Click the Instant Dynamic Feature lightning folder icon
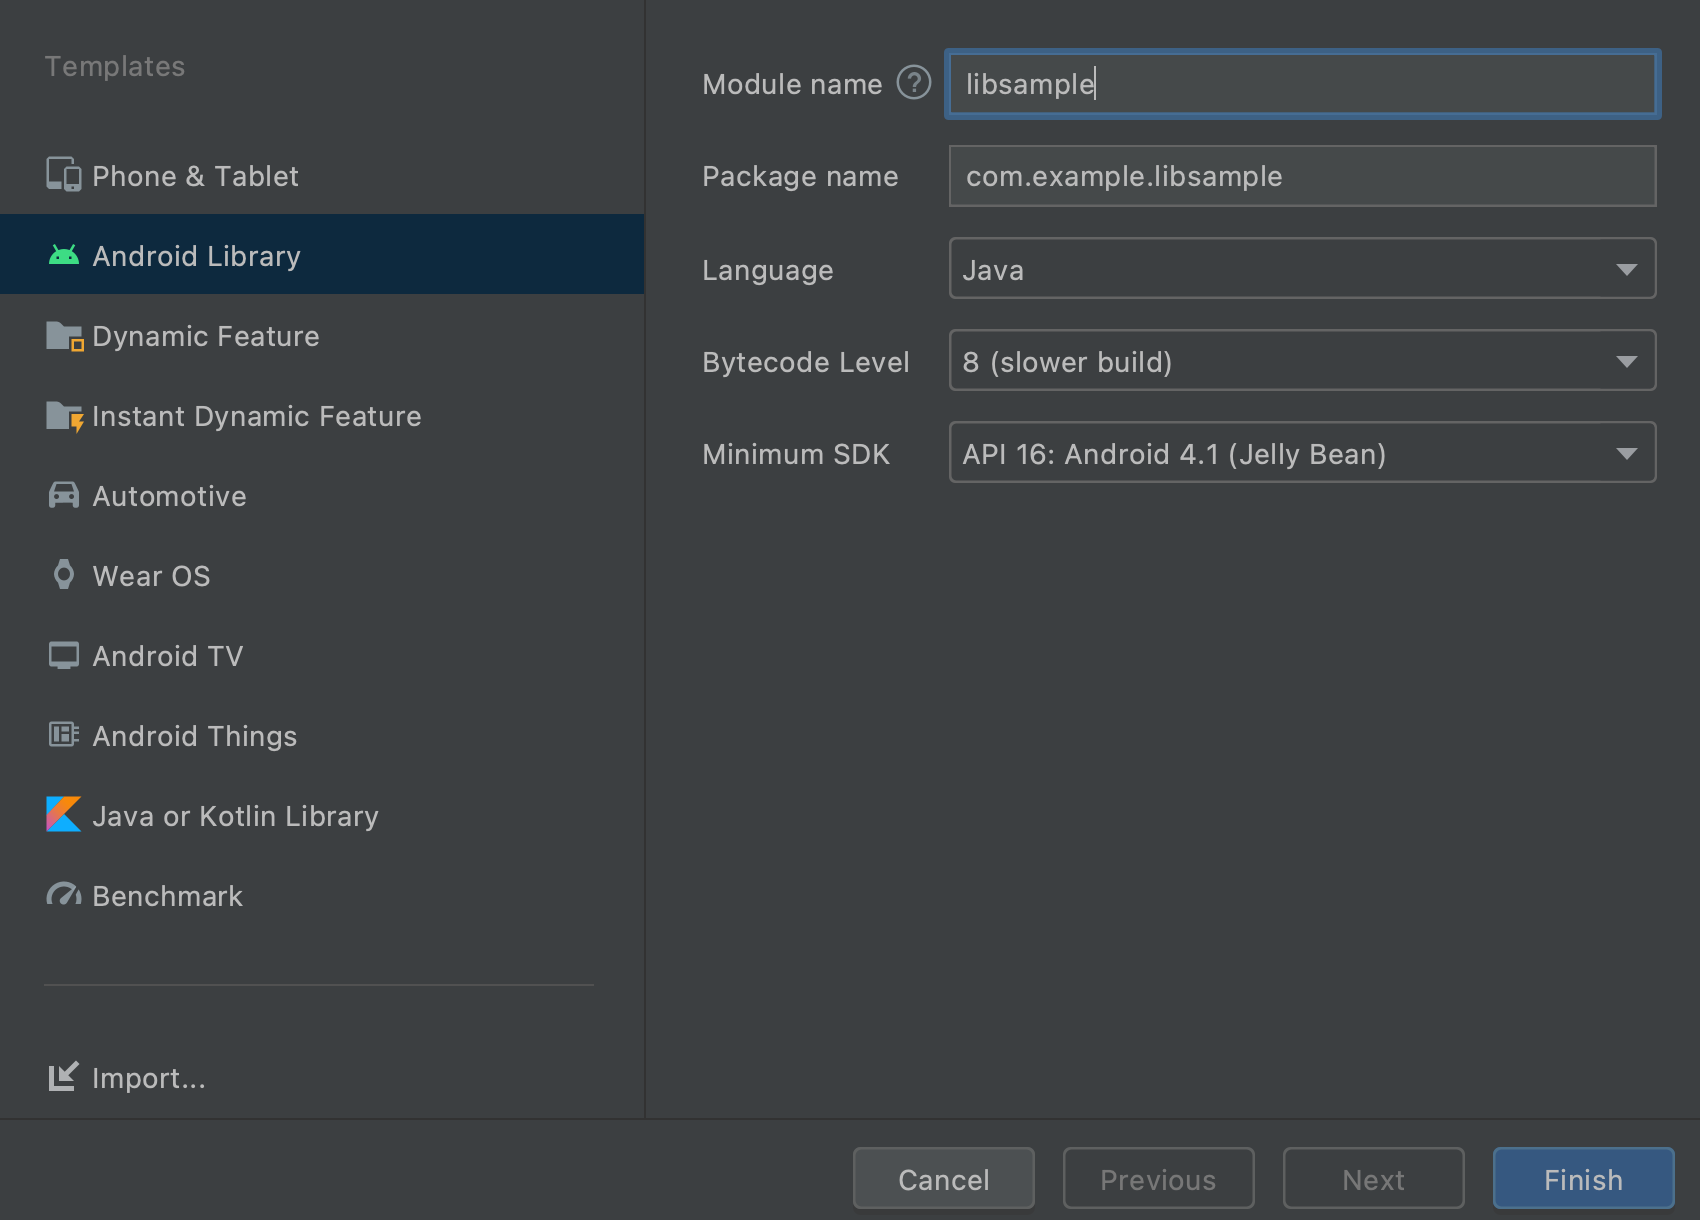Image resolution: width=1700 pixels, height=1220 pixels. pyautogui.click(x=65, y=416)
